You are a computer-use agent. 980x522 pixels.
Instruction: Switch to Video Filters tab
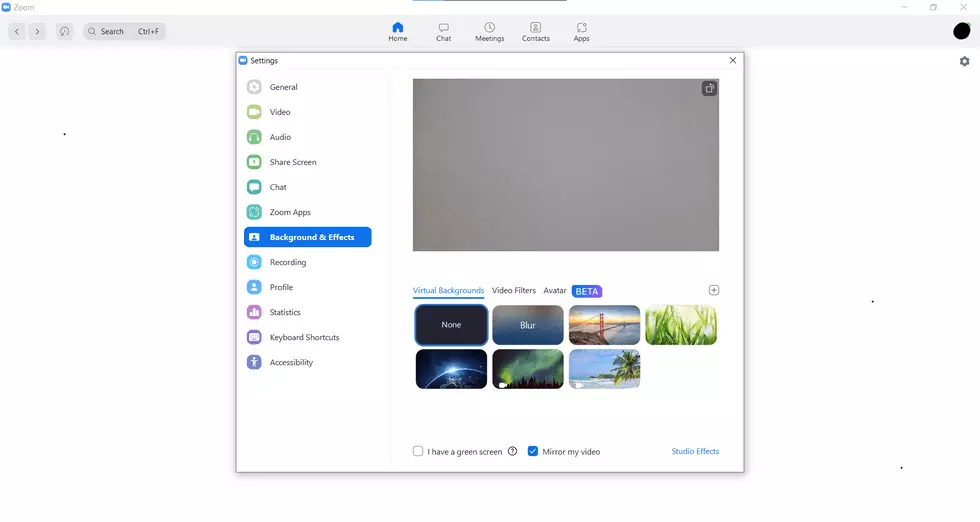point(514,291)
